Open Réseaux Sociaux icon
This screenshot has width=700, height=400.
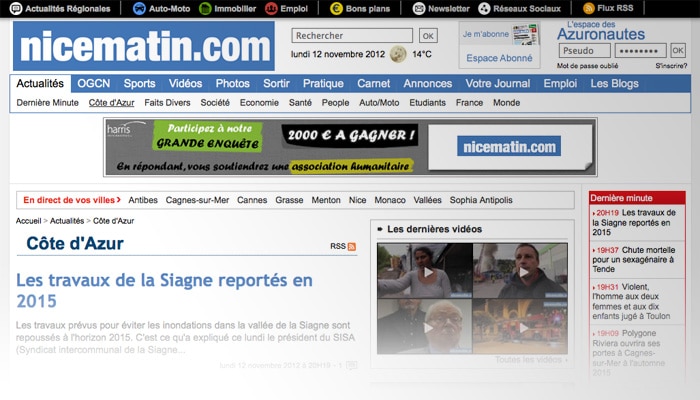click(x=485, y=8)
